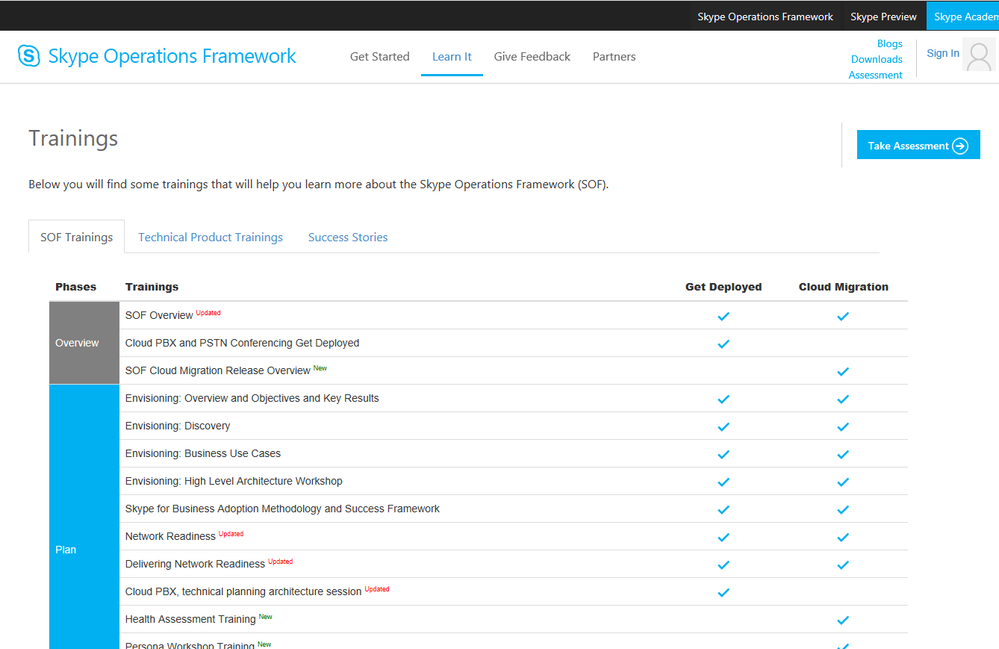Click the Phases column header

coord(76,287)
